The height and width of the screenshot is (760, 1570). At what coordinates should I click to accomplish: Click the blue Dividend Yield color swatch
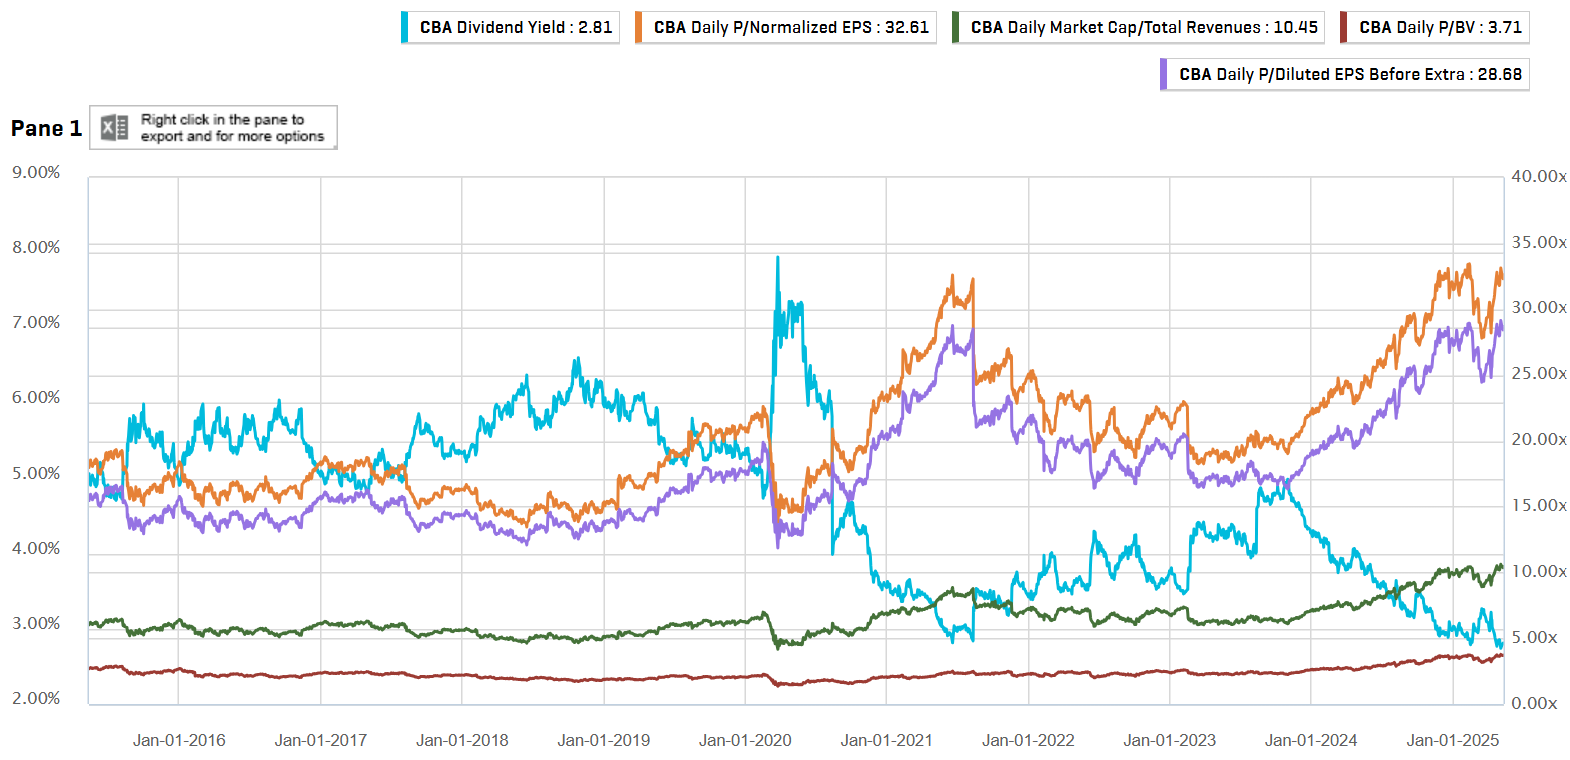point(404,28)
